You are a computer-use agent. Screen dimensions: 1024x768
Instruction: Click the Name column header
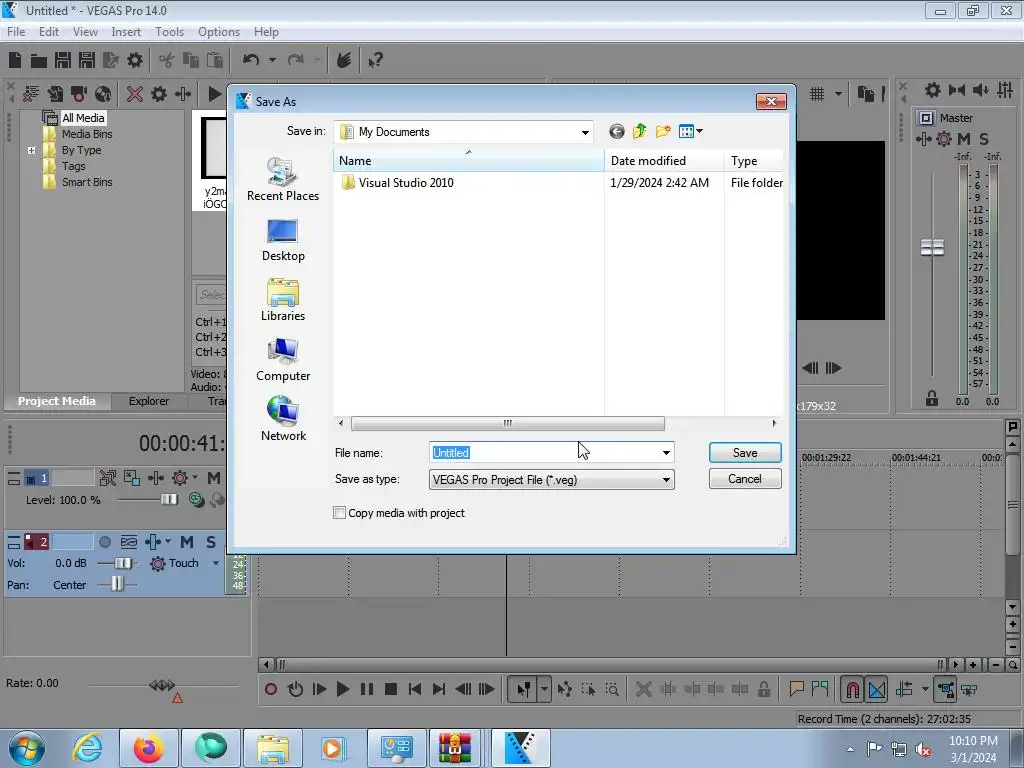pos(469,161)
